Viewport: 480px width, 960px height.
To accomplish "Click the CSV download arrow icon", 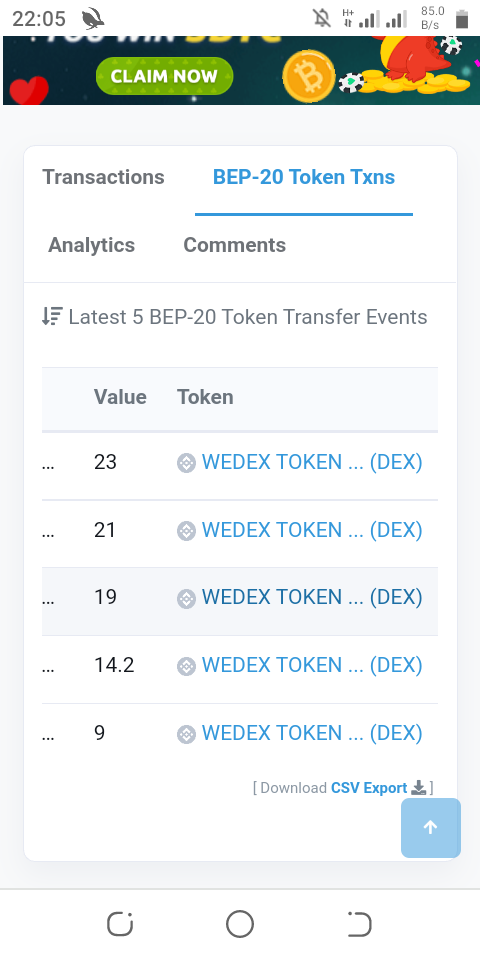I will (x=419, y=788).
